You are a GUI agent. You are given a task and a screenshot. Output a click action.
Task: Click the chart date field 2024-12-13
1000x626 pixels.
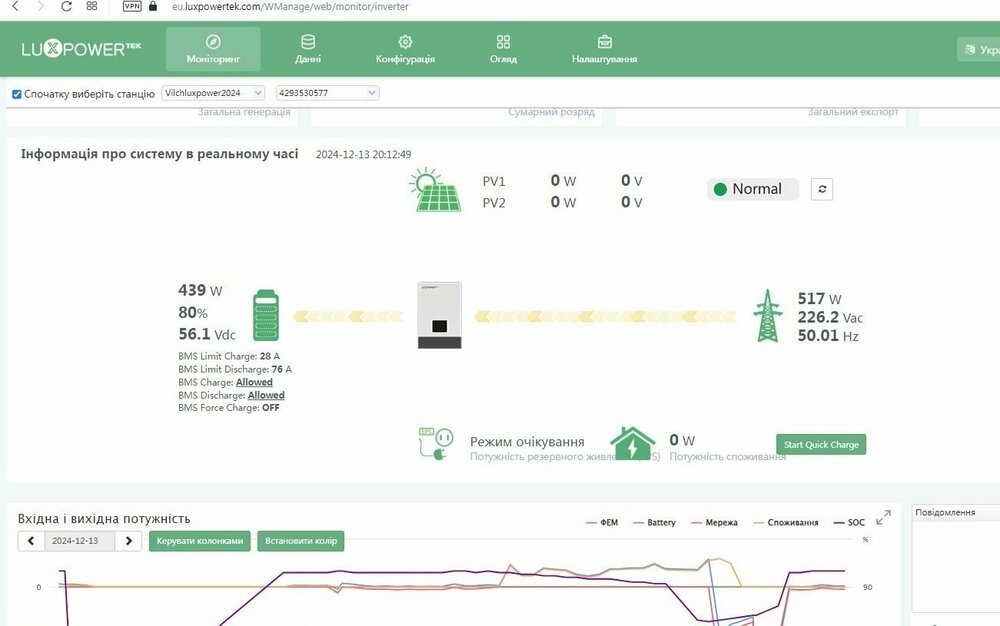click(80, 541)
